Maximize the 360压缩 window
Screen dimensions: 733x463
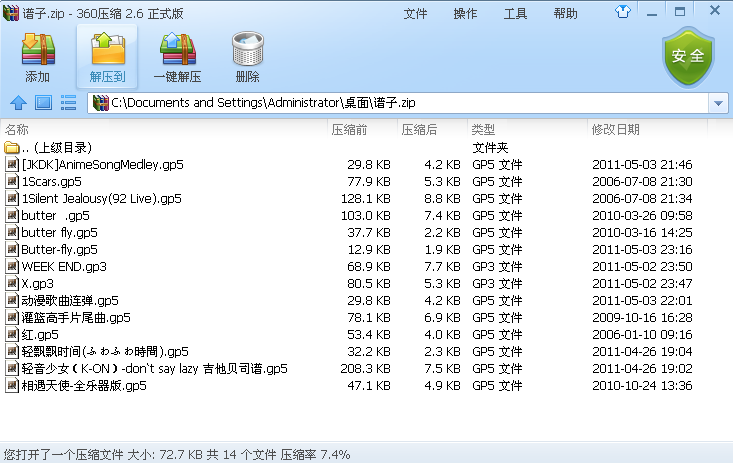pos(680,12)
